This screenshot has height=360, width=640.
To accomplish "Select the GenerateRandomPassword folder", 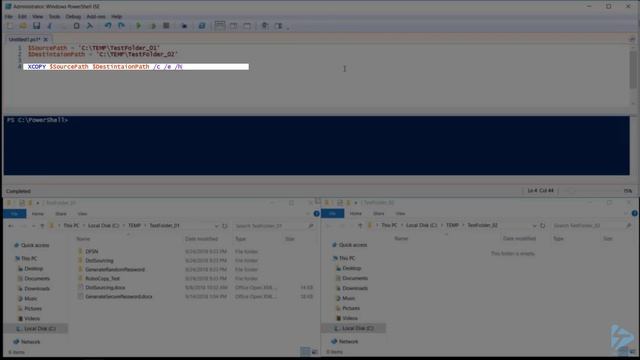I will [115, 269].
